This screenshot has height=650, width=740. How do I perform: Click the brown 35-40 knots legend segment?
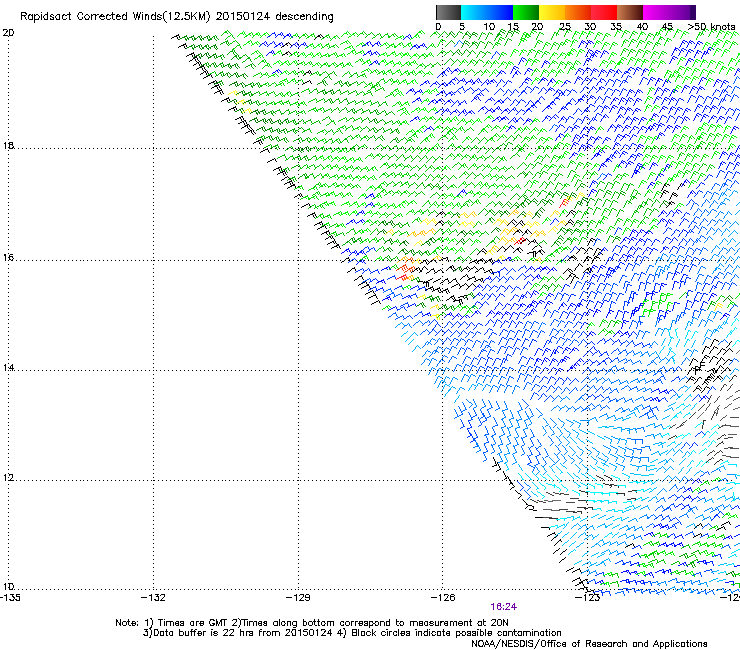pyautogui.click(x=630, y=12)
